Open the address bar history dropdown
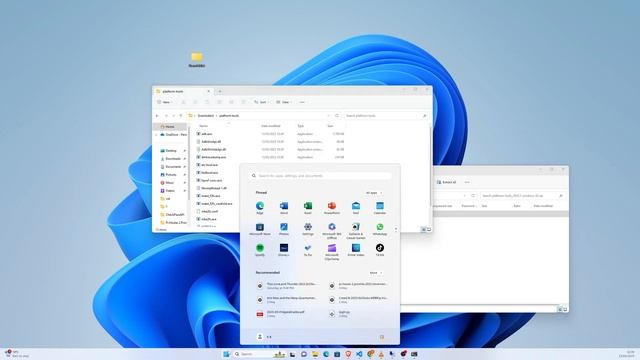The image size is (640, 360). 329,116
